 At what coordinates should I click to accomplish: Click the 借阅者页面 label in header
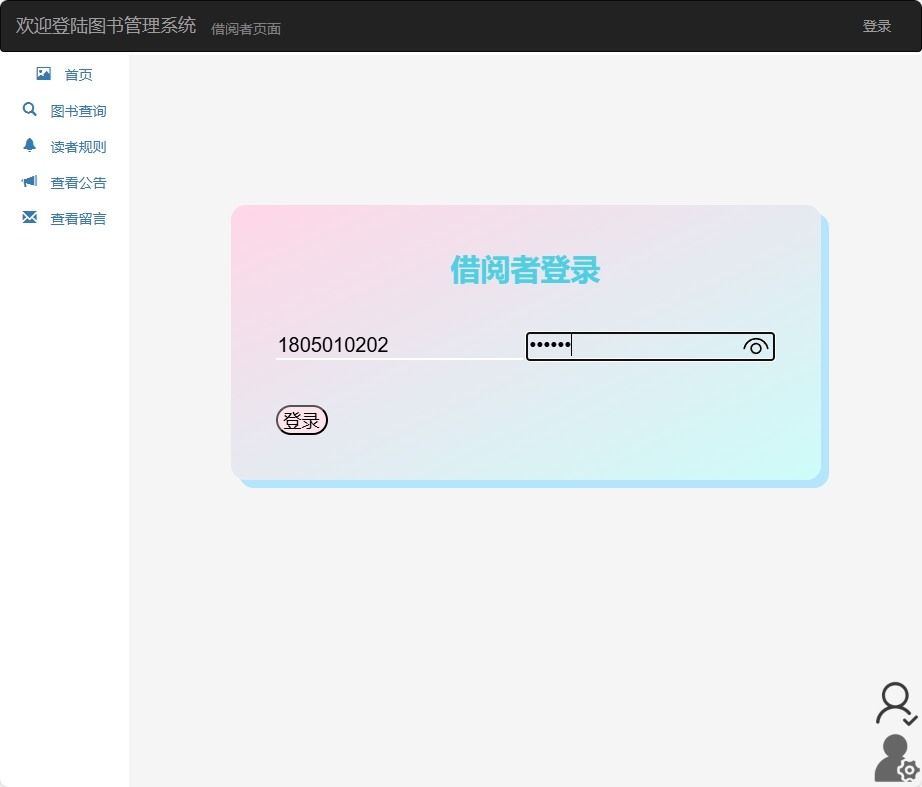[x=245, y=29]
